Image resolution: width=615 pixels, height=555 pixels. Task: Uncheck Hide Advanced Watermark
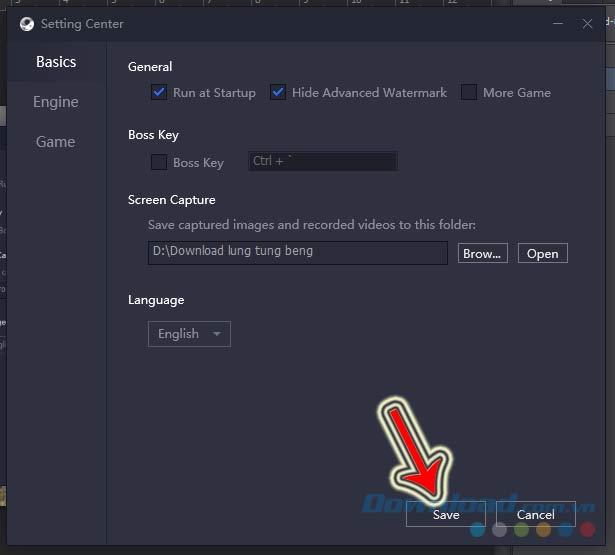pyautogui.click(x=278, y=93)
